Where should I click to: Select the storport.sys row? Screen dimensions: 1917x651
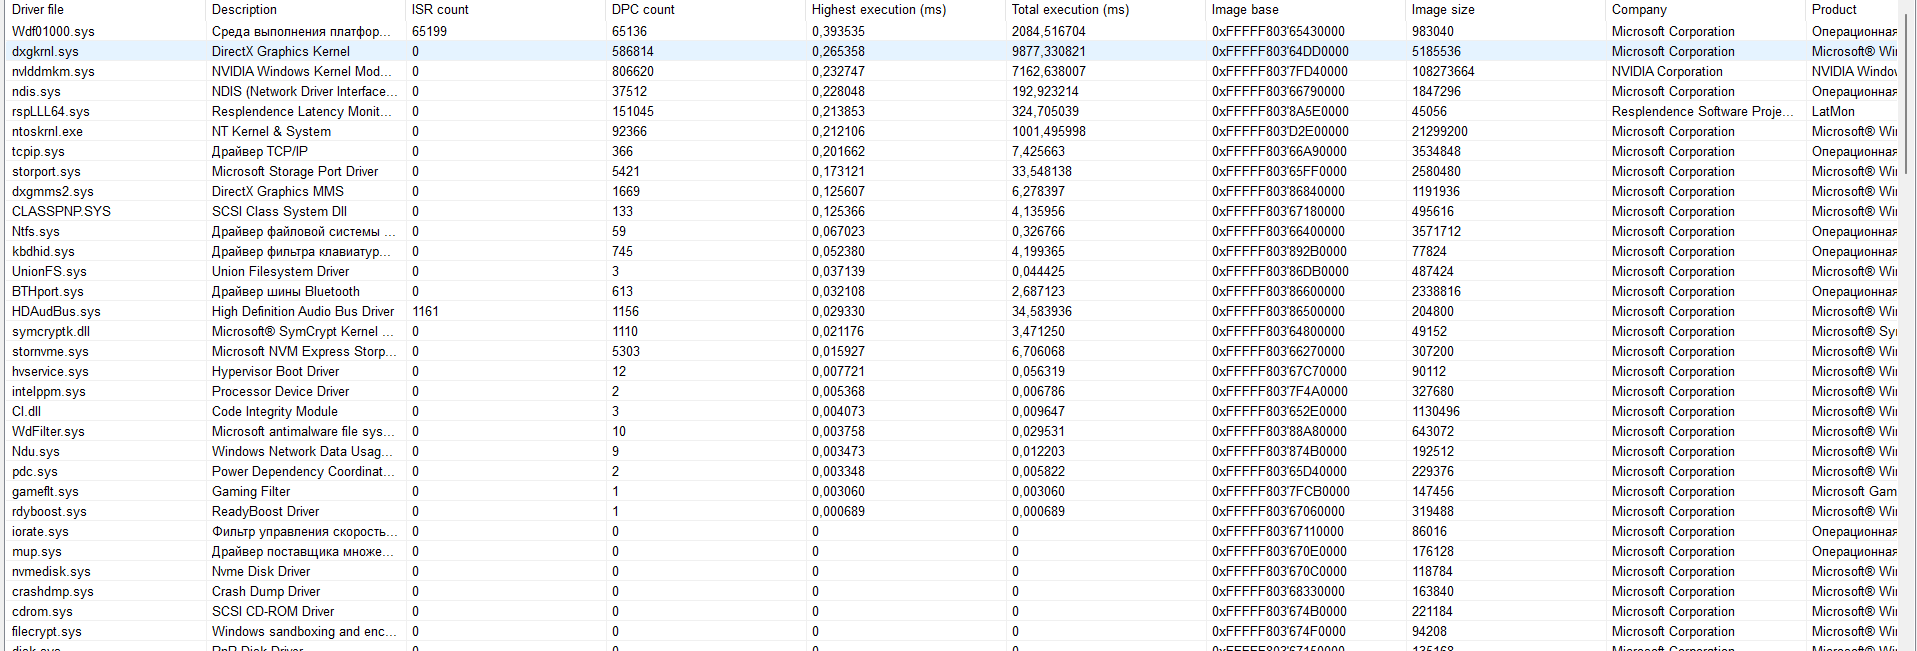tap(46, 171)
